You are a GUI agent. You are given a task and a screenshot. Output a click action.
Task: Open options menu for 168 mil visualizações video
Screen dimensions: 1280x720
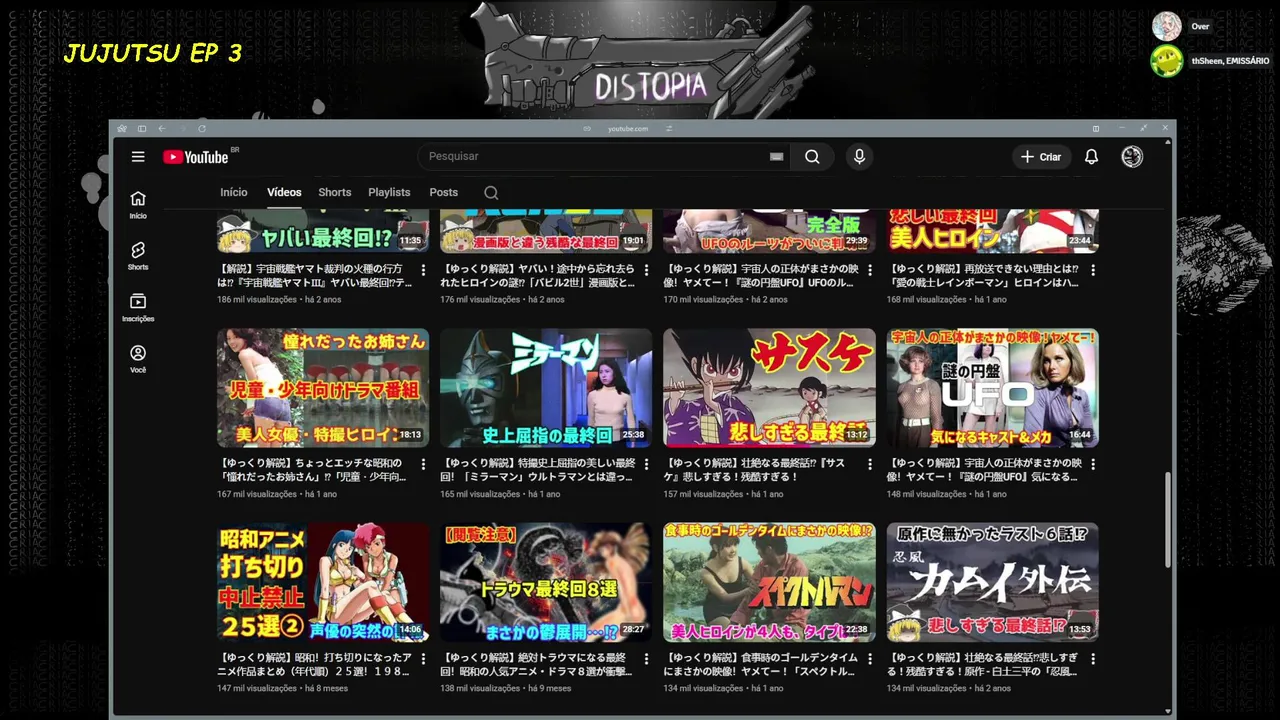tap(1092, 270)
